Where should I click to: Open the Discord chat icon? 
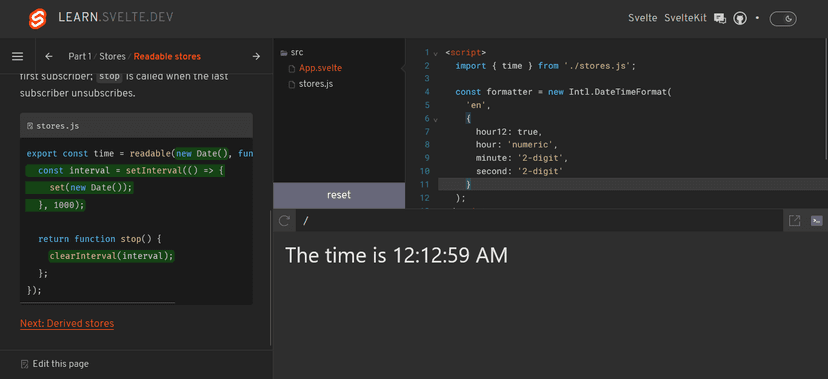coord(720,18)
